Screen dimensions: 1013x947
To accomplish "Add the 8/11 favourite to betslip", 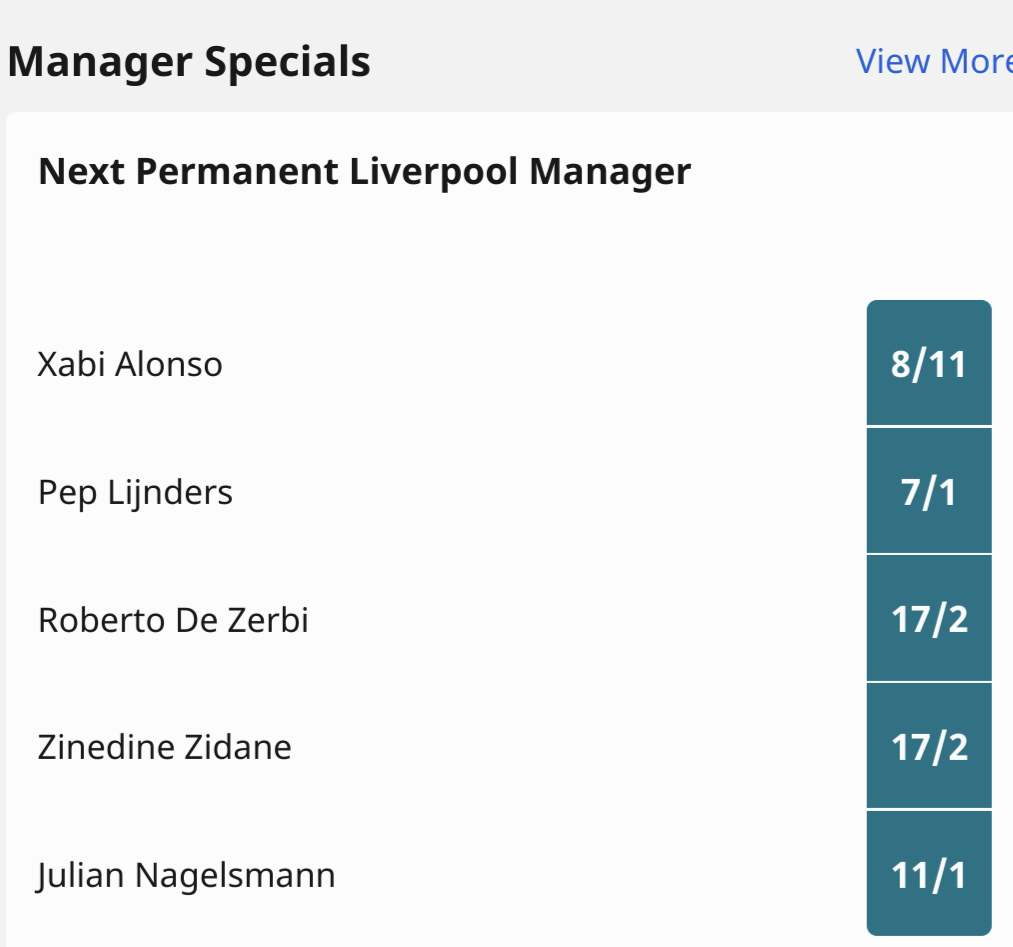I will pyautogui.click(x=929, y=363).
